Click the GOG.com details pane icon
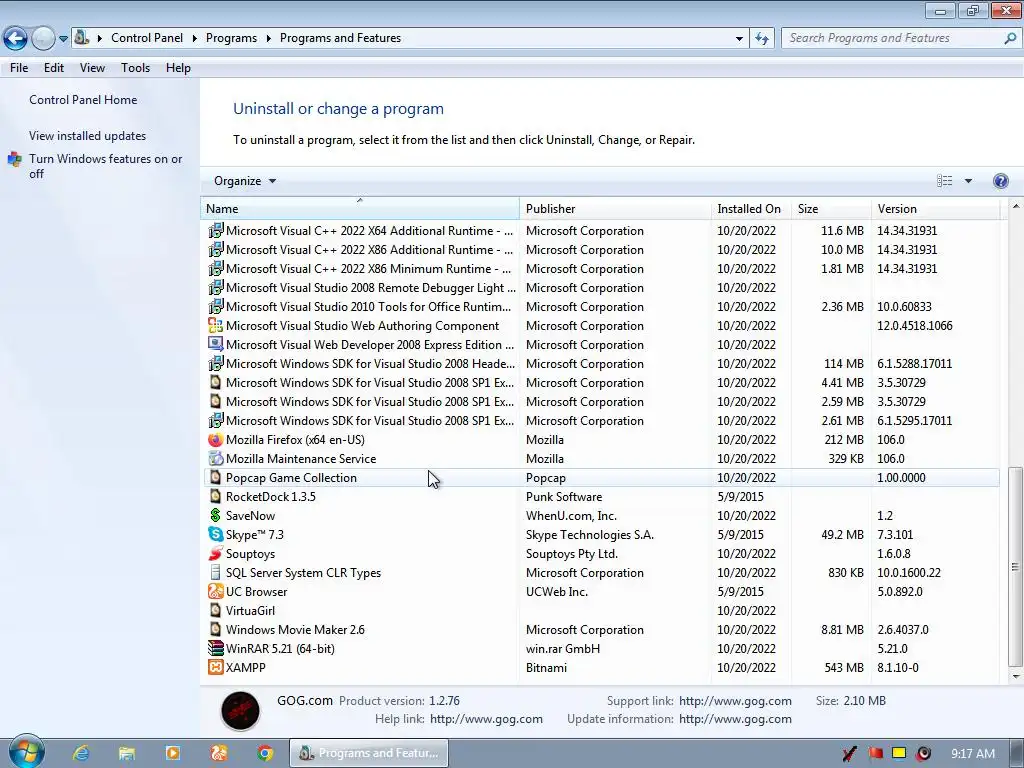 coord(240,711)
